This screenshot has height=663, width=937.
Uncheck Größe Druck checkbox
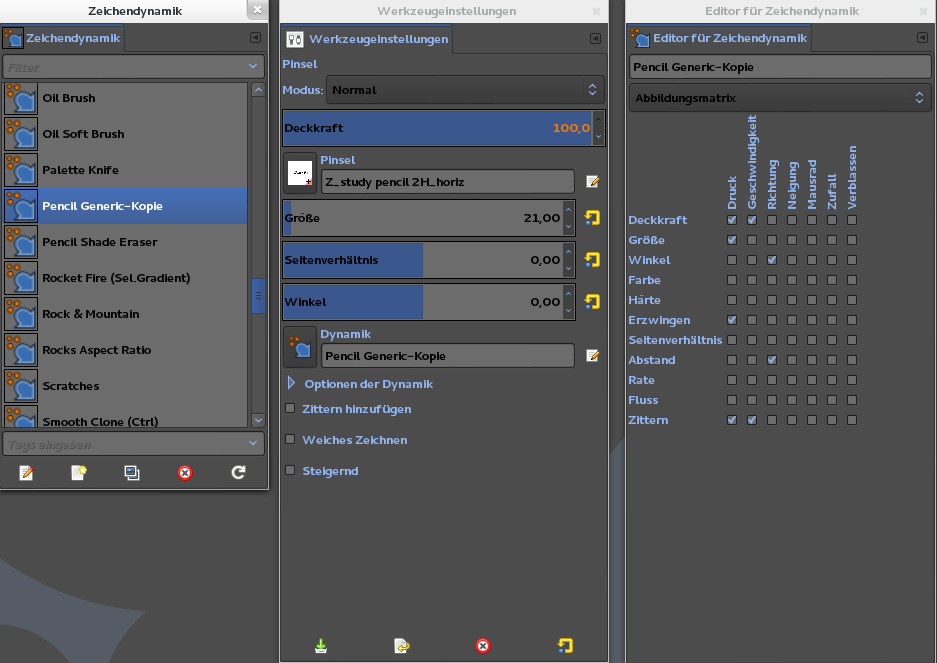click(732, 240)
